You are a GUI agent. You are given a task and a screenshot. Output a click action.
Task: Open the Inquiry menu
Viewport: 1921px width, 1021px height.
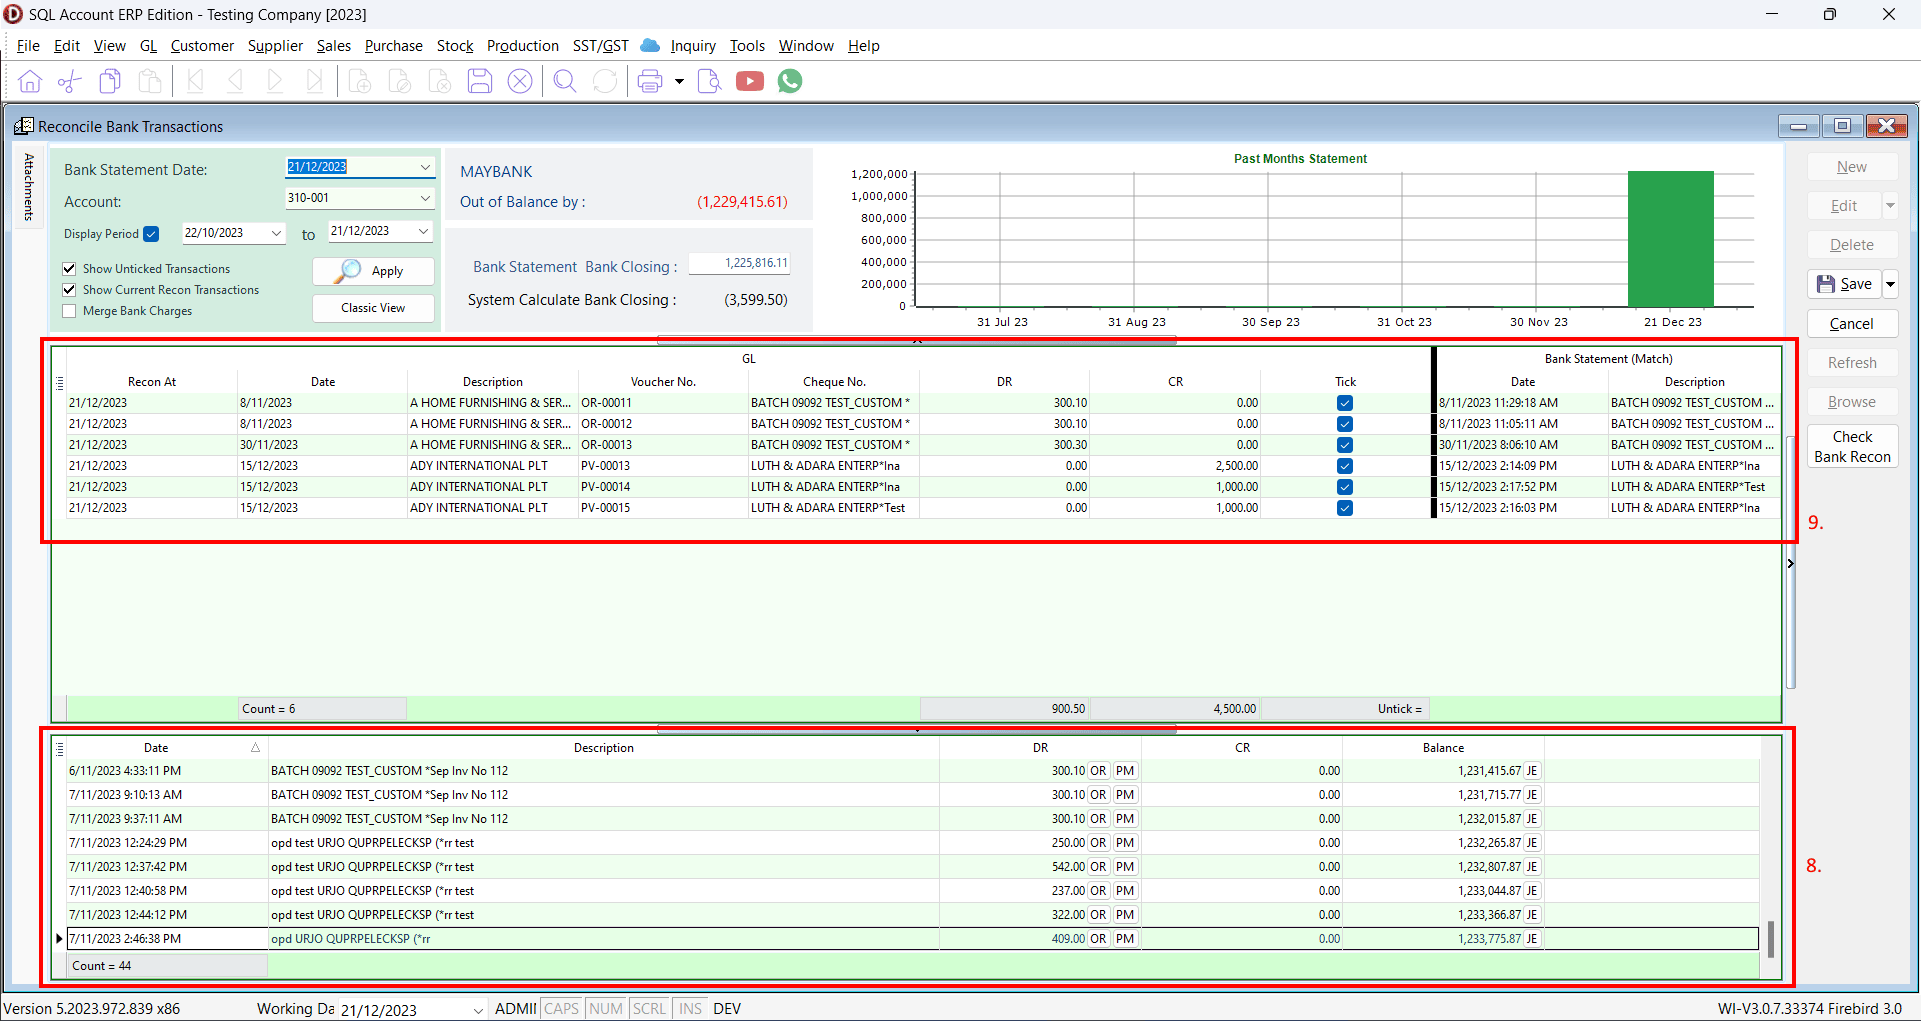tap(693, 46)
